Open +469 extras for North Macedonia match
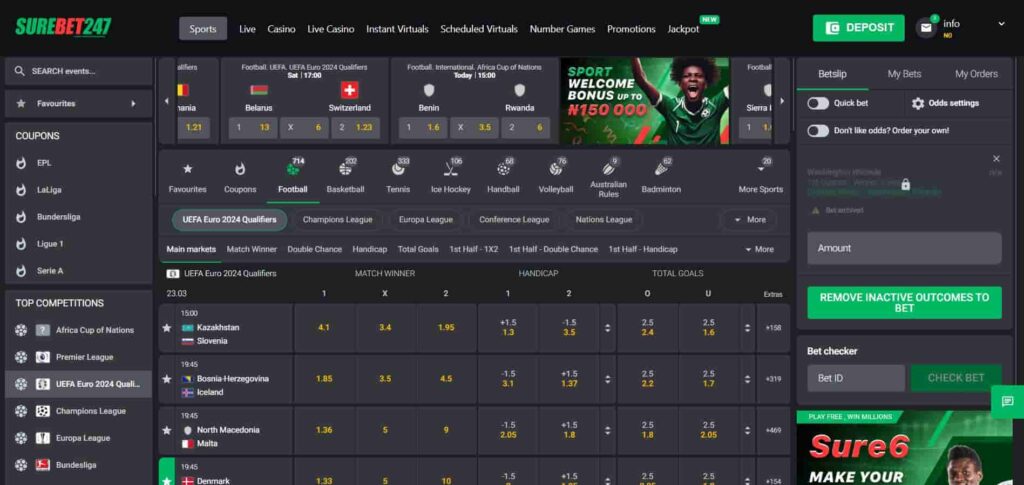 773,431
